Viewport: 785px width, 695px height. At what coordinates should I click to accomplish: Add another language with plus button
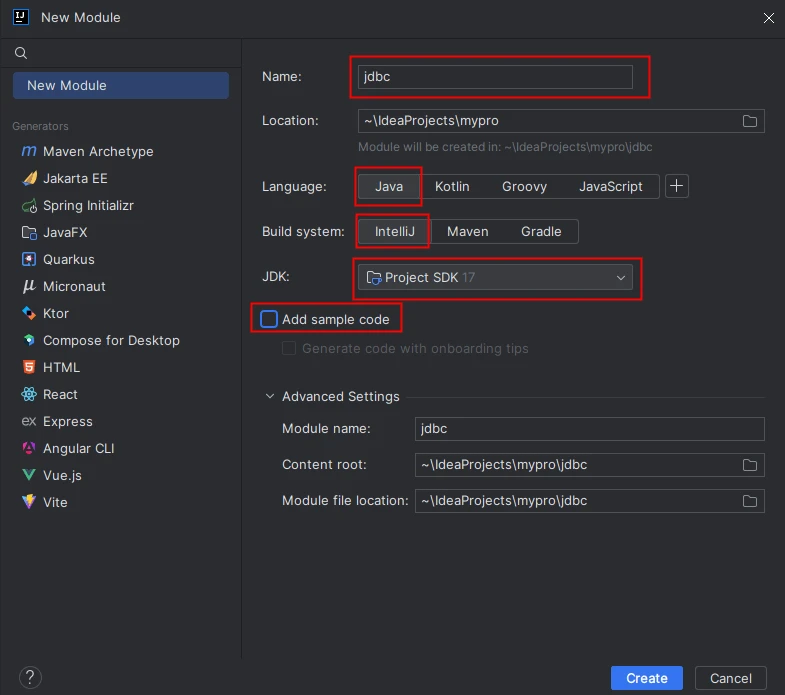pos(677,186)
